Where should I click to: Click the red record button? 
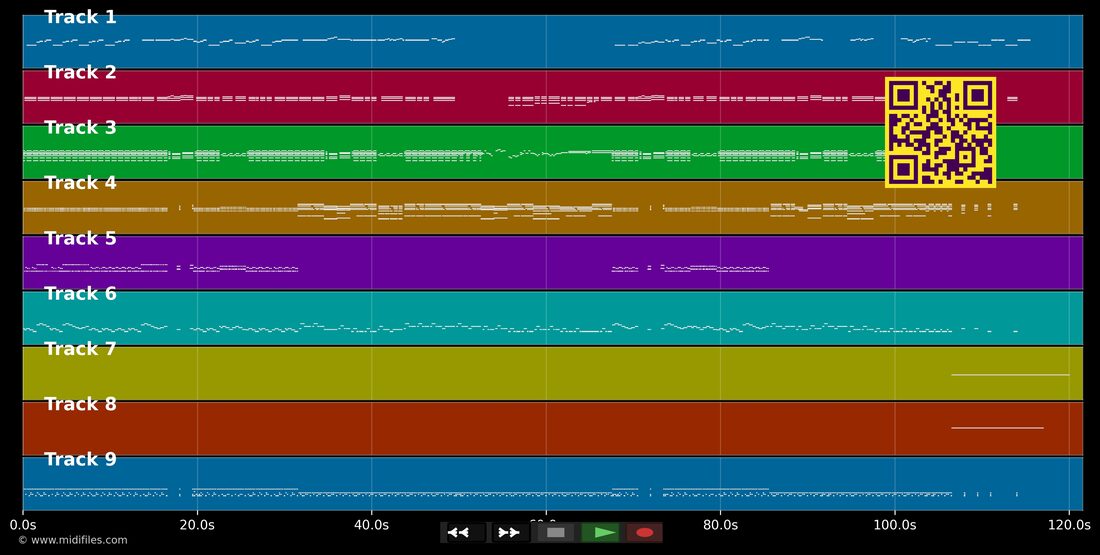coord(644,533)
